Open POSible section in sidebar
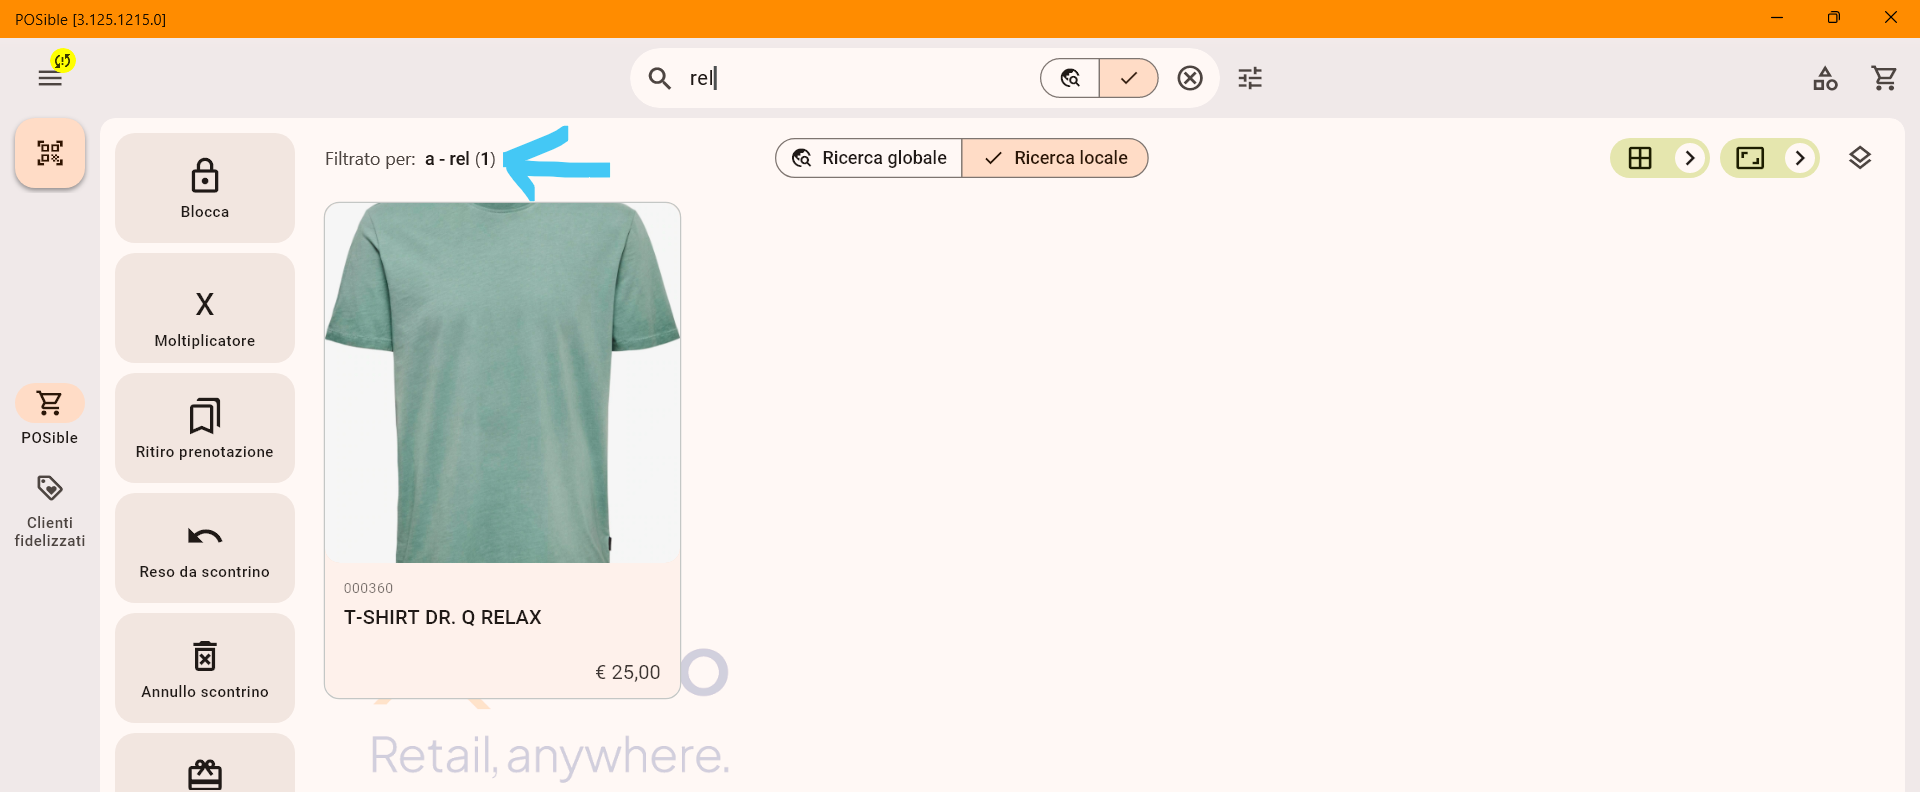The height and width of the screenshot is (792, 1920). coord(50,415)
